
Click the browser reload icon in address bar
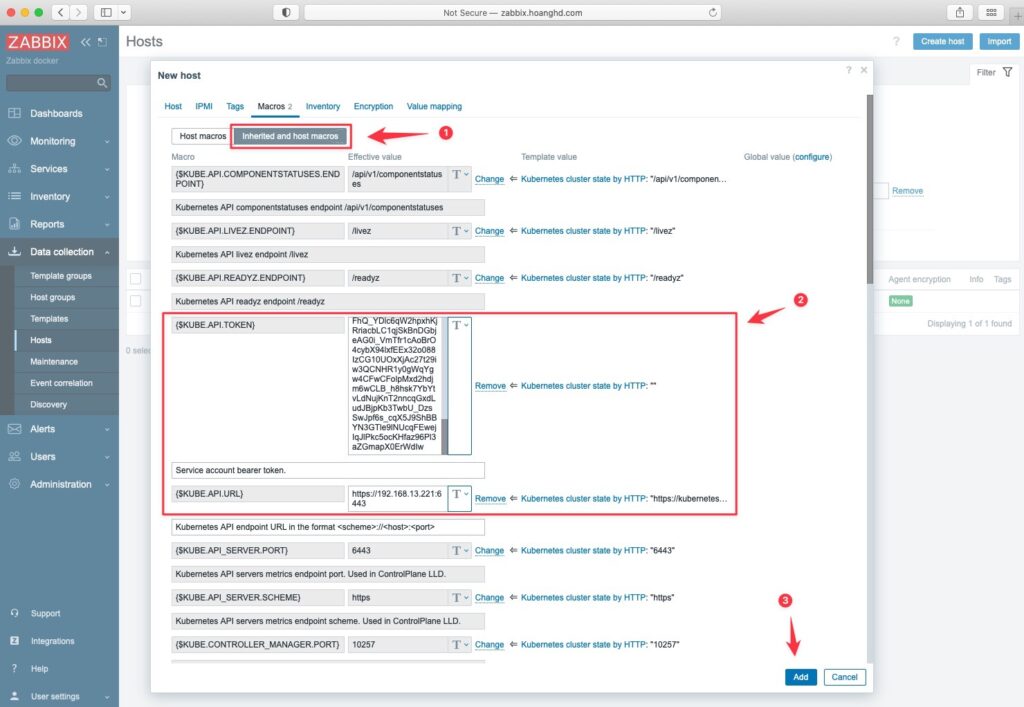(712, 12)
